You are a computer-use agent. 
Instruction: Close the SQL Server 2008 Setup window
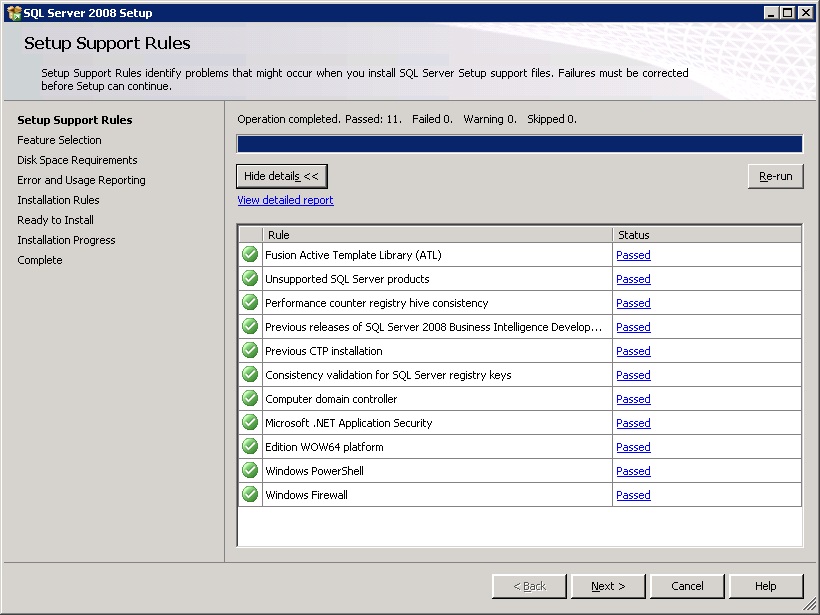[x=805, y=13]
